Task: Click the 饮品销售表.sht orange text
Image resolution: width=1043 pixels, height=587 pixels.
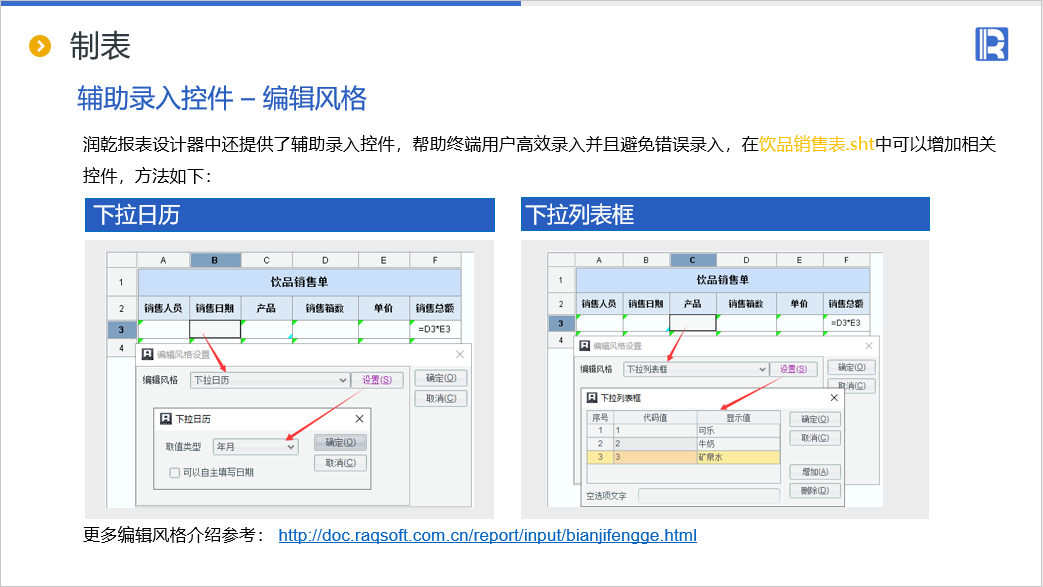Action: [x=816, y=144]
